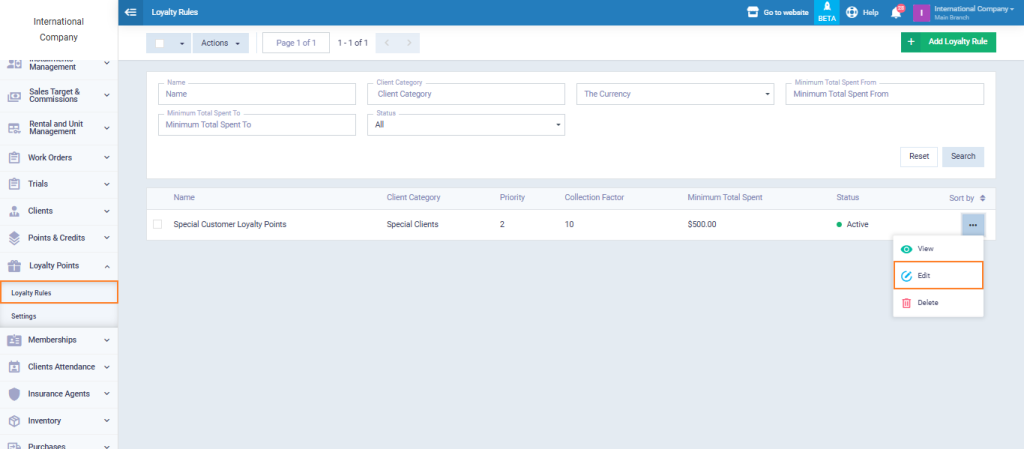Click the Search button

pos(963,157)
